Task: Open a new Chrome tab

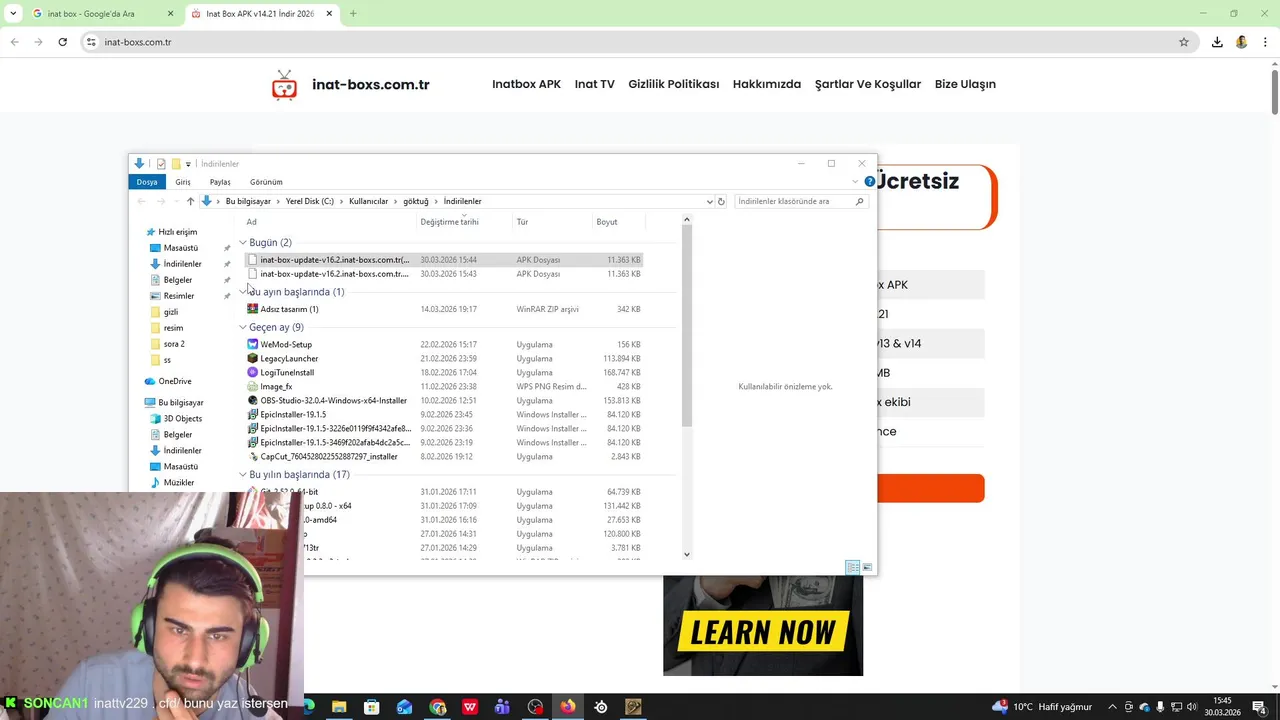Action: 353,14
